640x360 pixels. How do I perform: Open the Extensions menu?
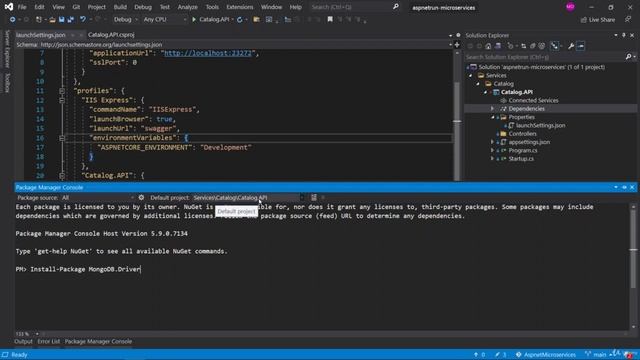(x=240, y=7)
